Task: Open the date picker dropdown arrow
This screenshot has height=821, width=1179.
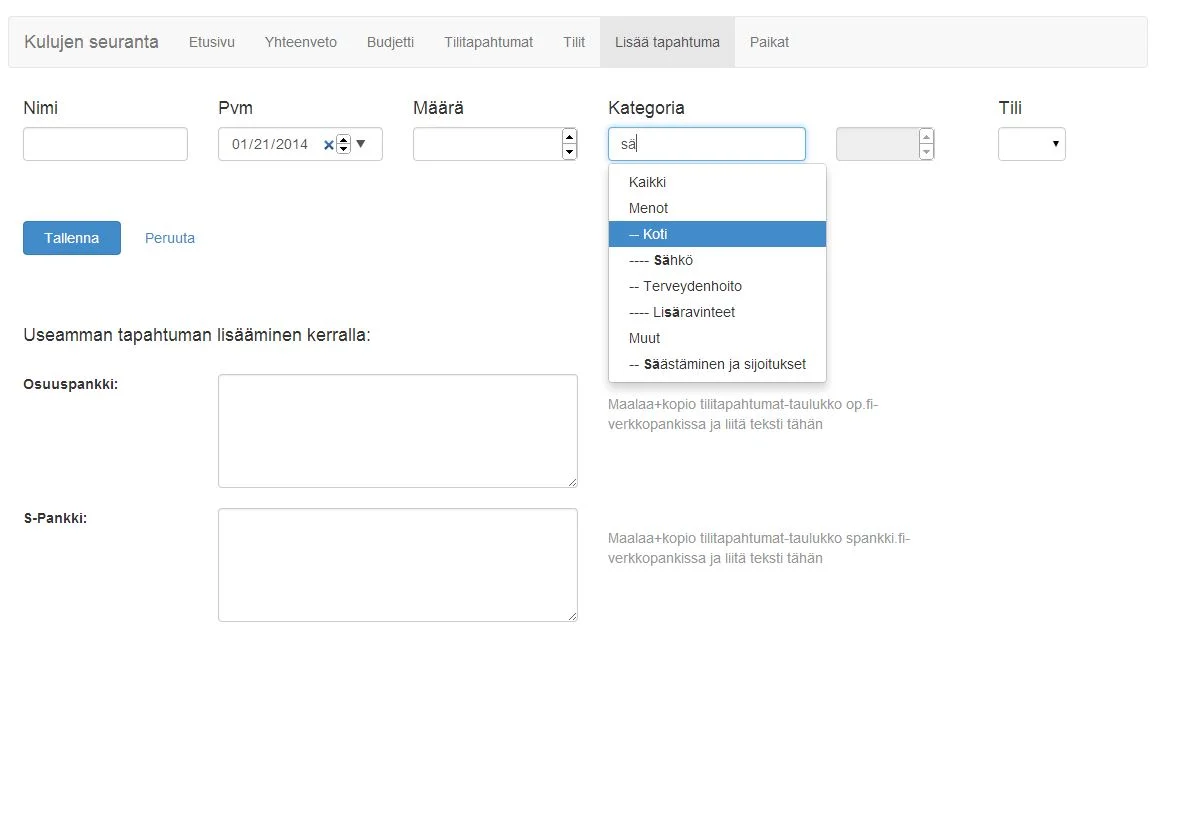Action: point(361,144)
